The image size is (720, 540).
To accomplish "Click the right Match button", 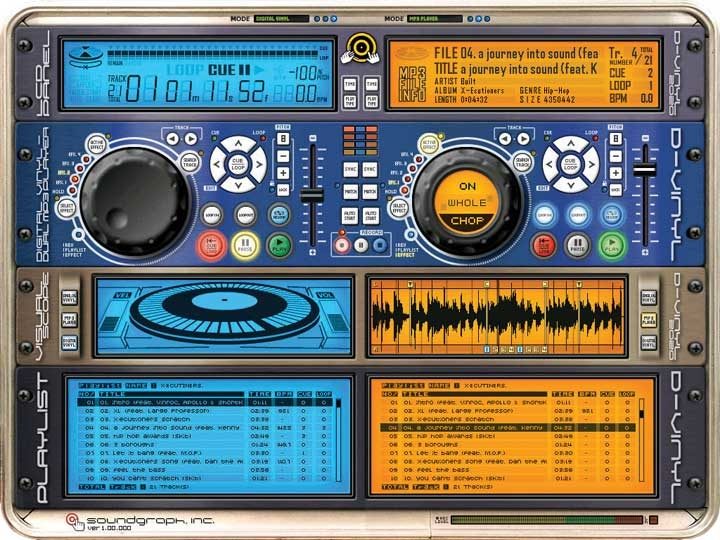I will tap(370, 191).
